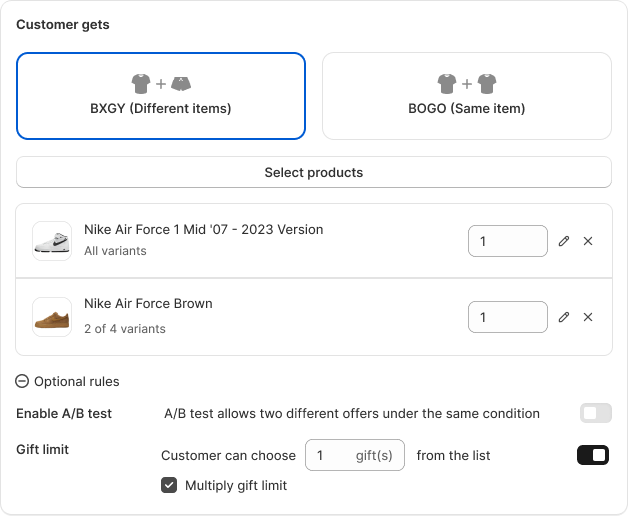This screenshot has height=516, width=628.
Task: Remove Nike Air Force 1 Mid '07 product
Action: point(588,241)
